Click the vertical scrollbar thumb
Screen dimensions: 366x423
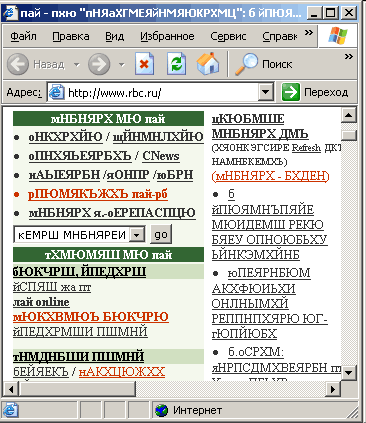(x=349, y=135)
